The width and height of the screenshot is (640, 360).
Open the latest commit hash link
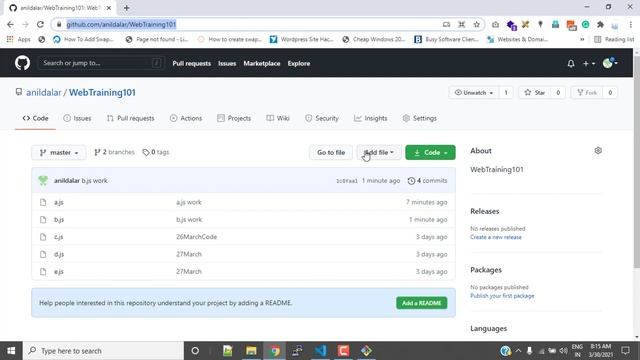(347, 181)
